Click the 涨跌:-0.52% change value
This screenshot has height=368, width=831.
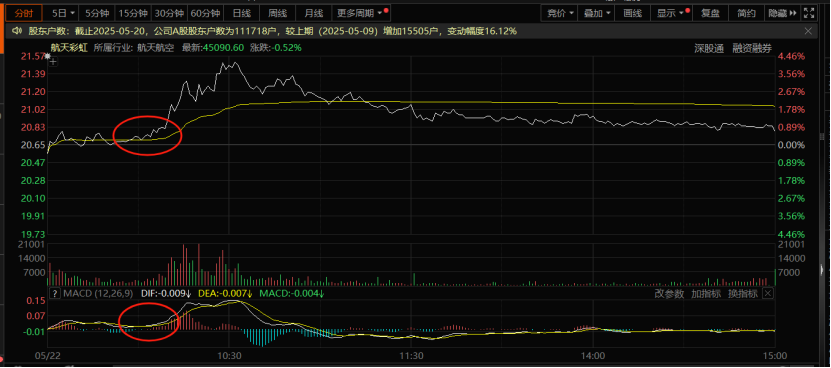point(276,48)
